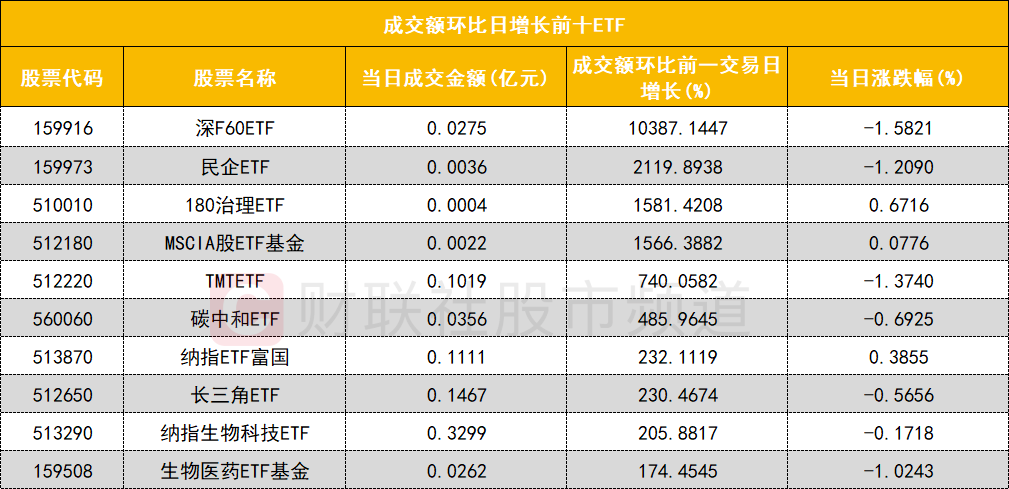Click the price change value -1.0243
This screenshot has width=1009, height=489.
896,470
